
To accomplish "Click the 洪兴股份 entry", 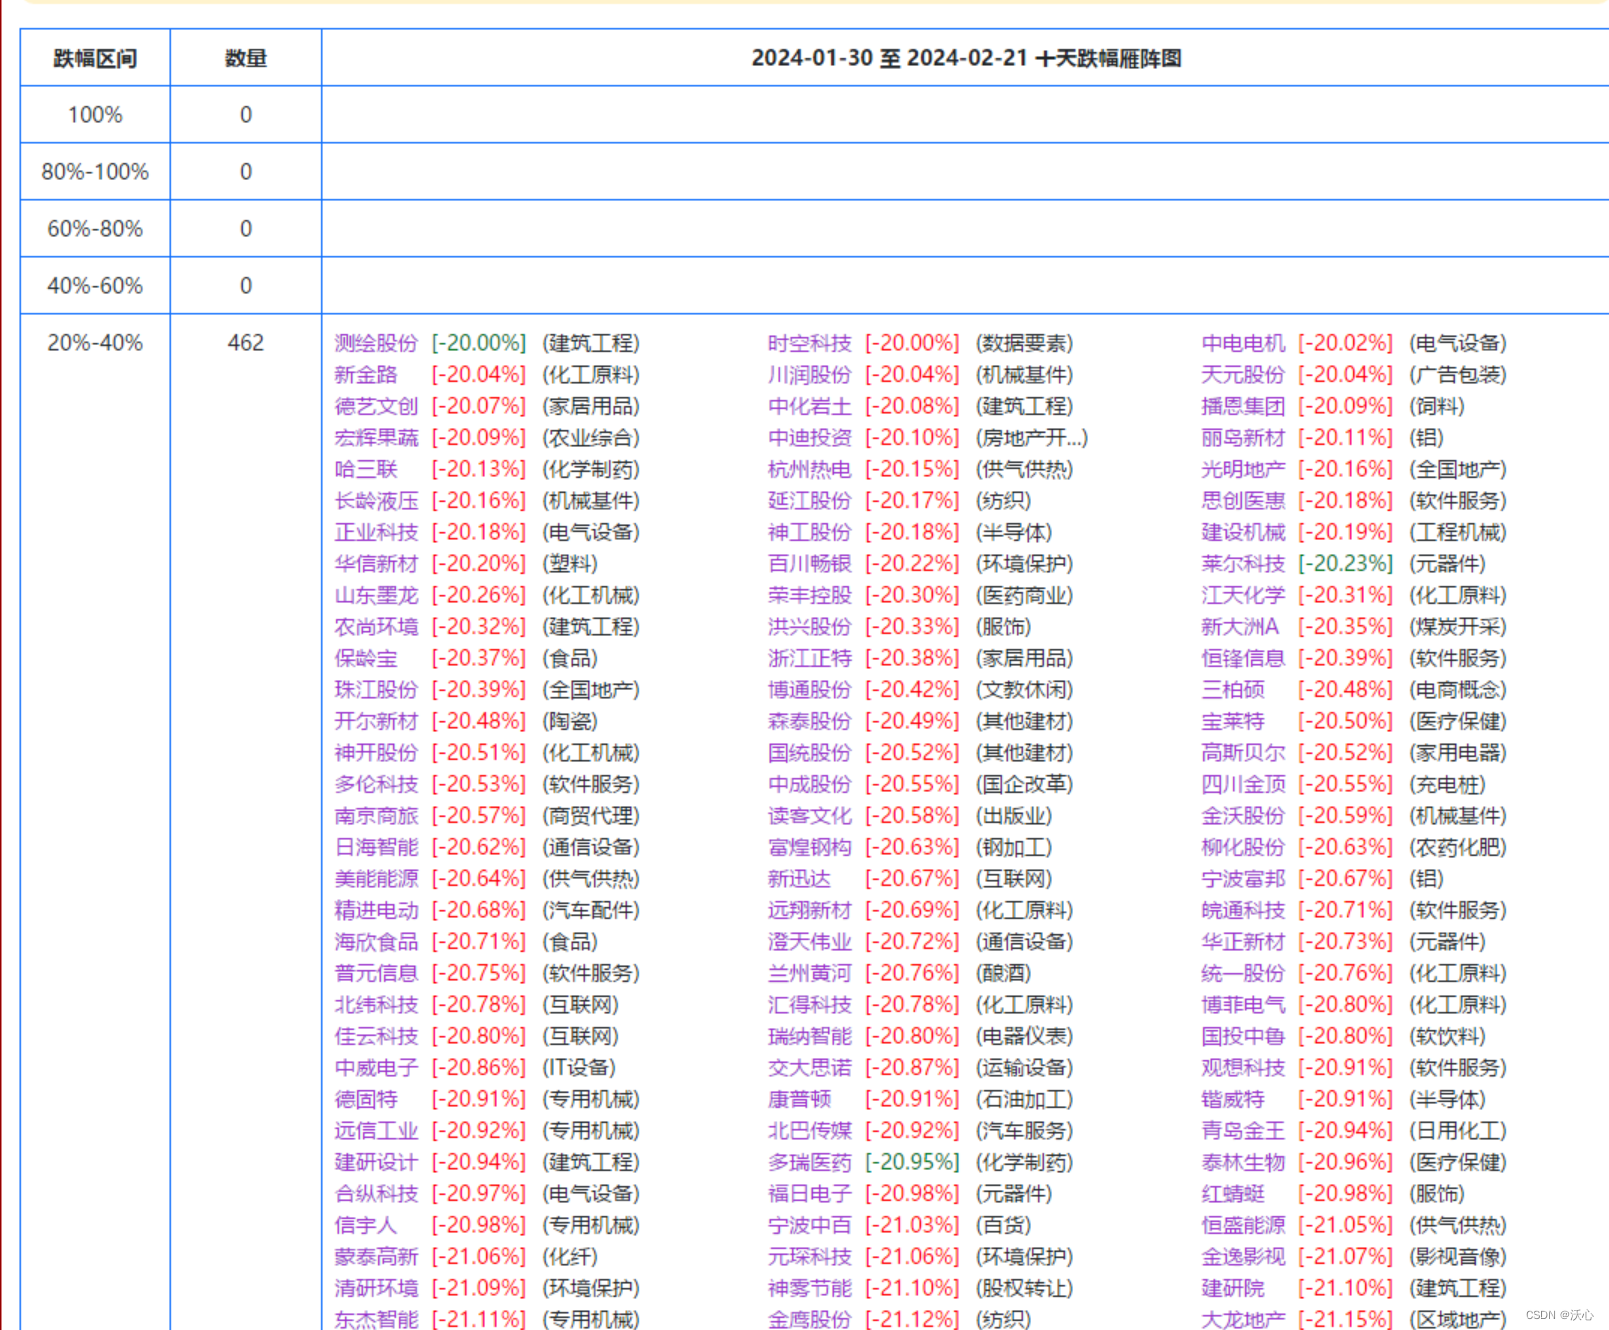I will (810, 627).
